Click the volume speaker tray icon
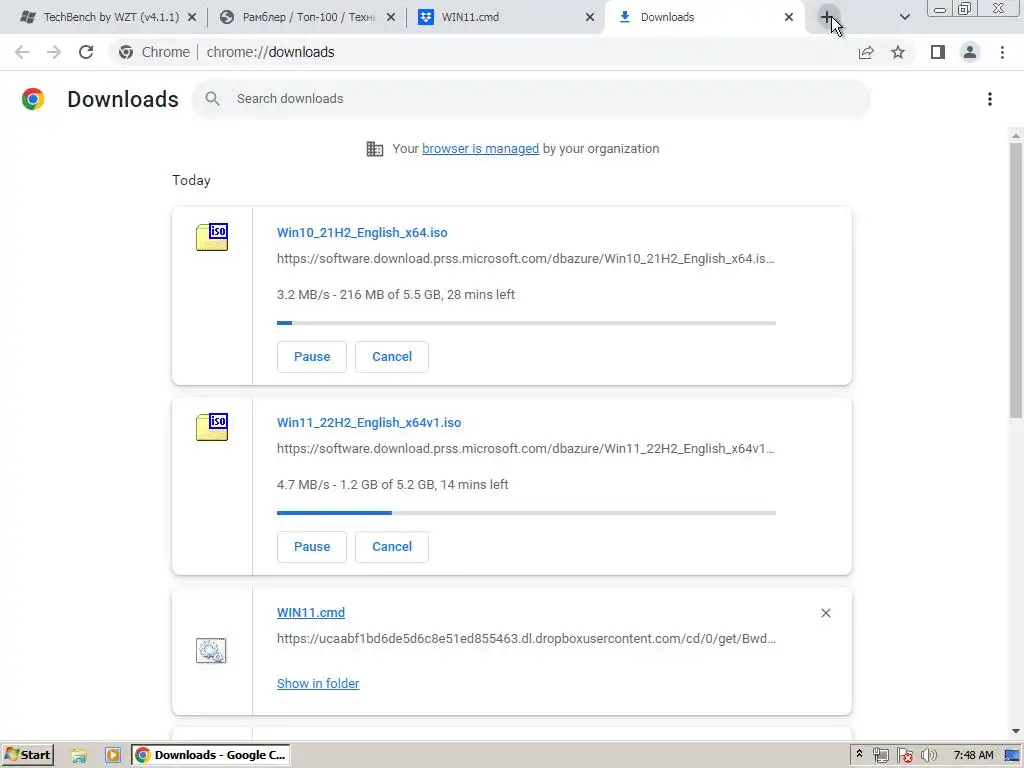This screenshot has width=1024, height=768. 928,756
